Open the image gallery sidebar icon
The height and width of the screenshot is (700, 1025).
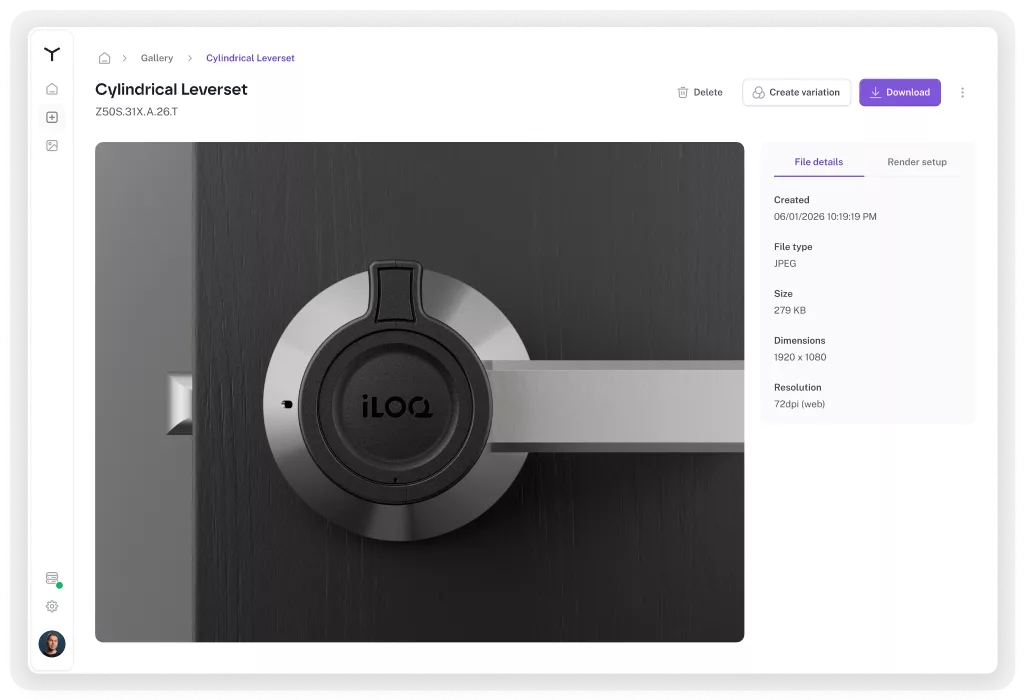[52, 145]
